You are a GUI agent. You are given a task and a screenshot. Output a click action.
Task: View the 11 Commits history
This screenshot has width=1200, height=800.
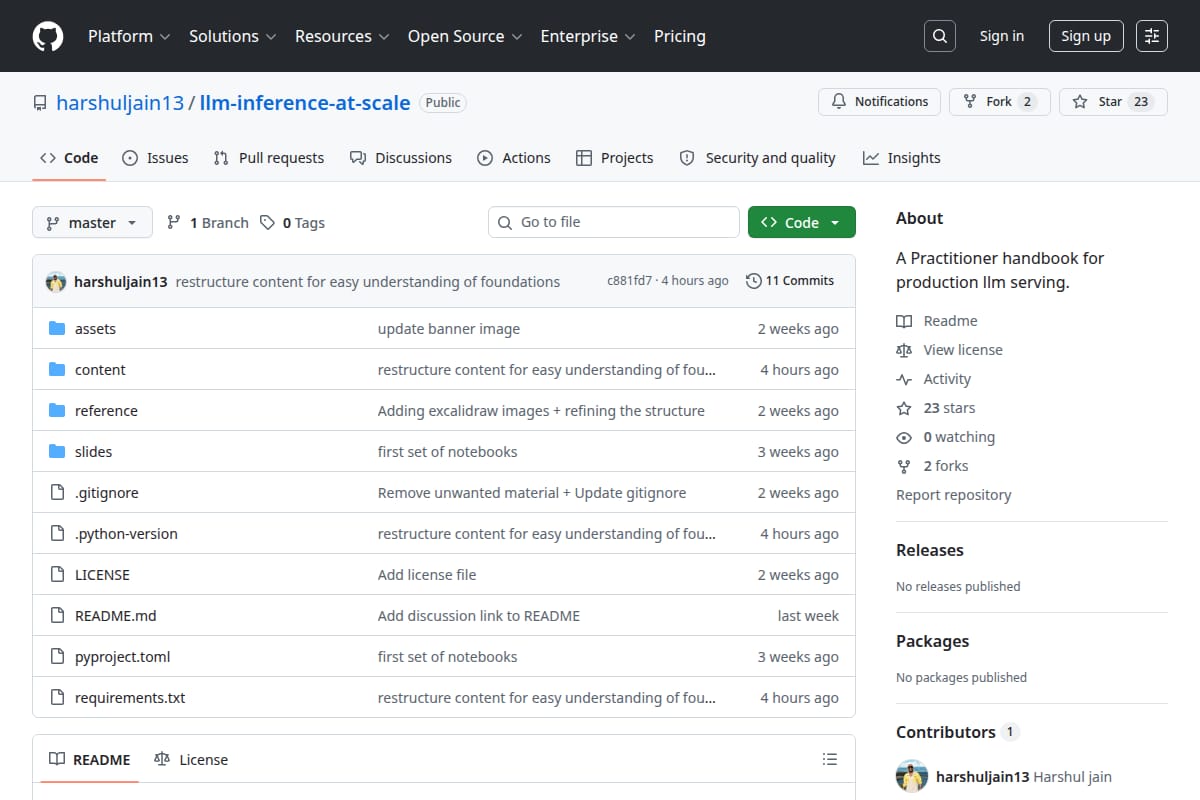point(790,281)
